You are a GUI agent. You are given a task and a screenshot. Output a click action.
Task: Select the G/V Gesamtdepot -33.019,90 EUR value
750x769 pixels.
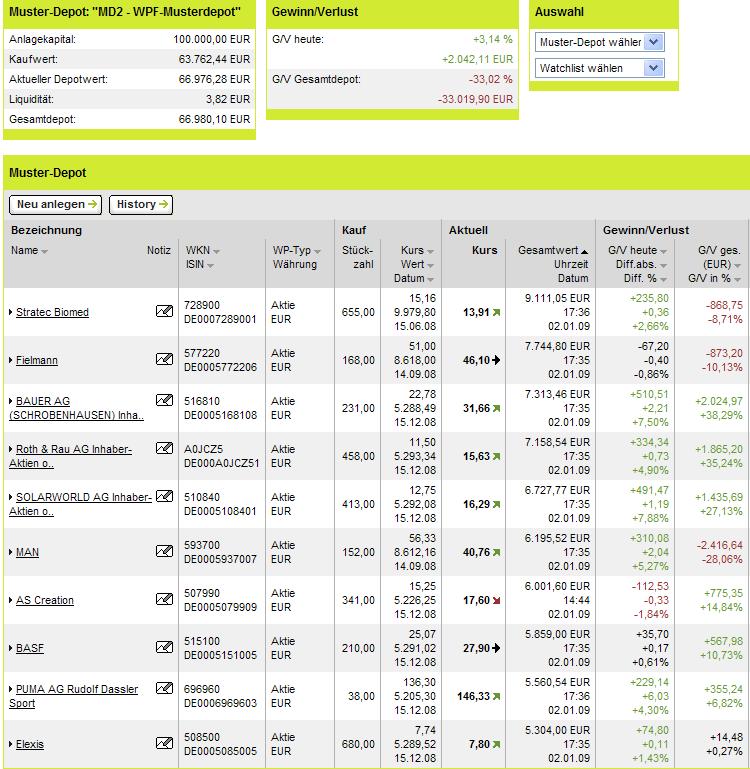click(475, 99)
